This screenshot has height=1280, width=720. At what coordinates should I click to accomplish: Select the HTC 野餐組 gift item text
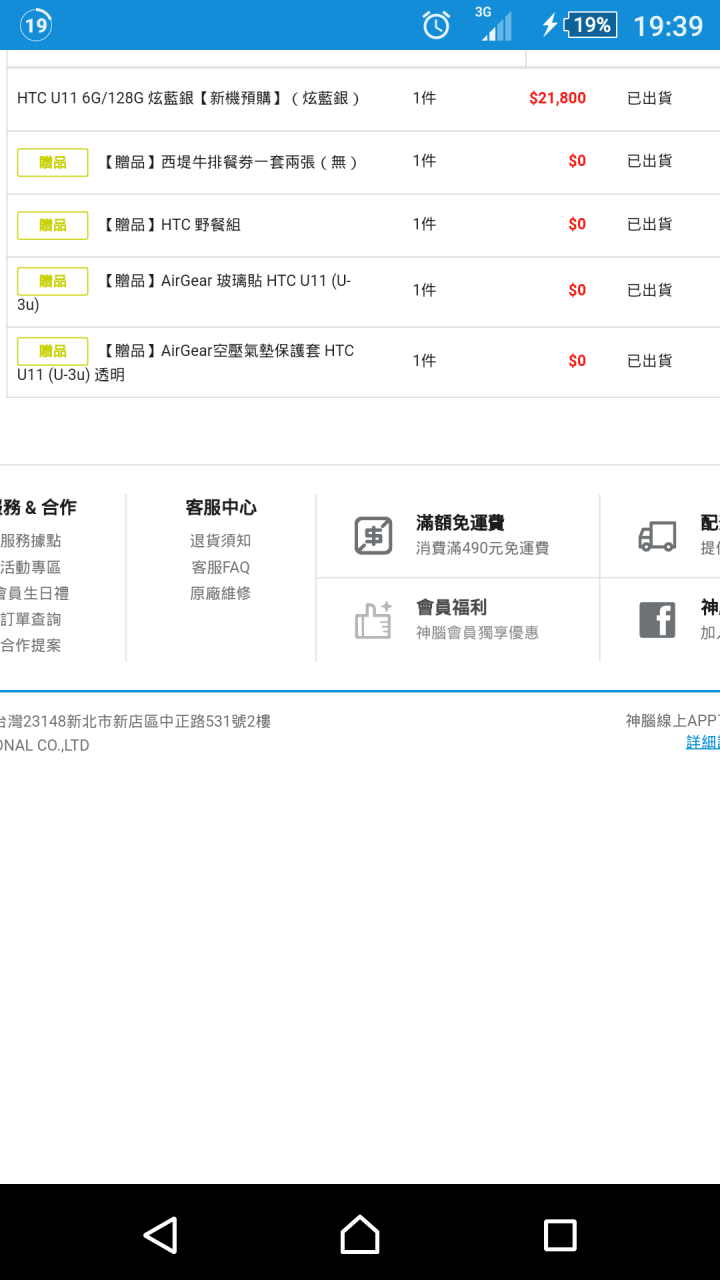171,225
